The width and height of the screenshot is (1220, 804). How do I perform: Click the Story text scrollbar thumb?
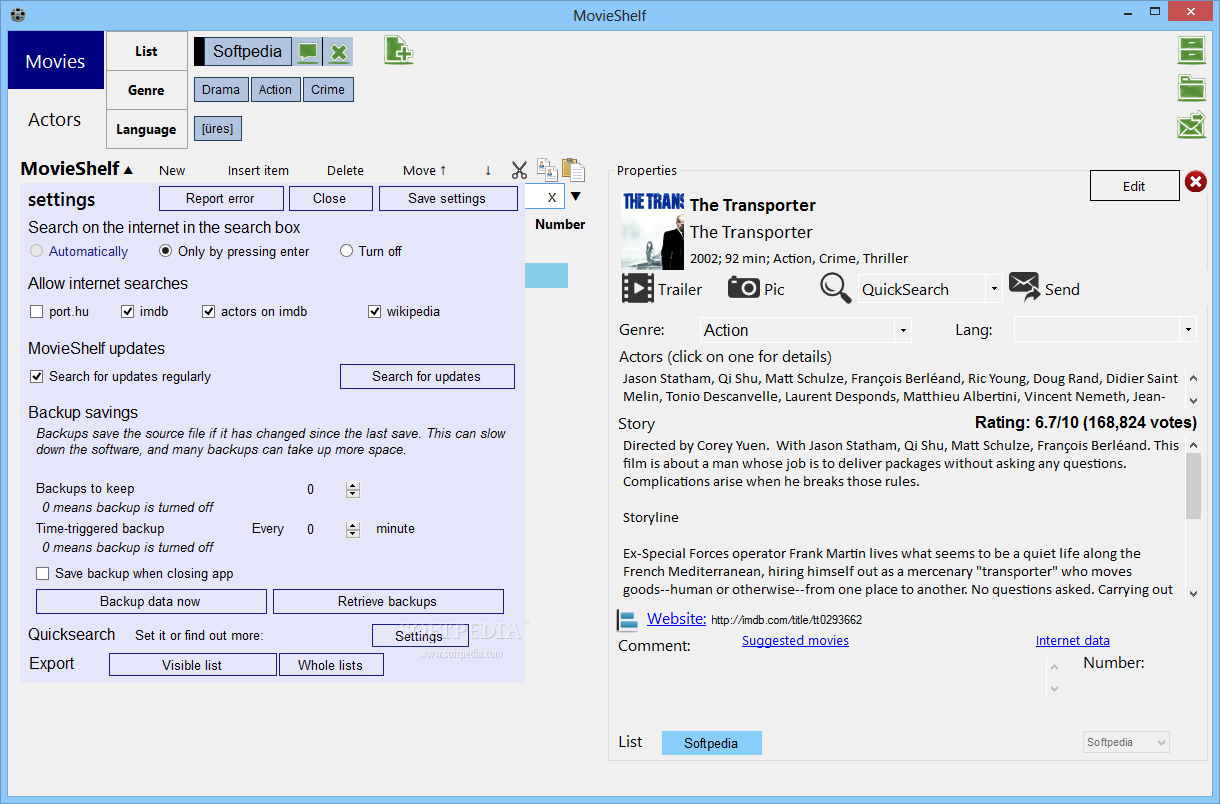coord(1193,485)
